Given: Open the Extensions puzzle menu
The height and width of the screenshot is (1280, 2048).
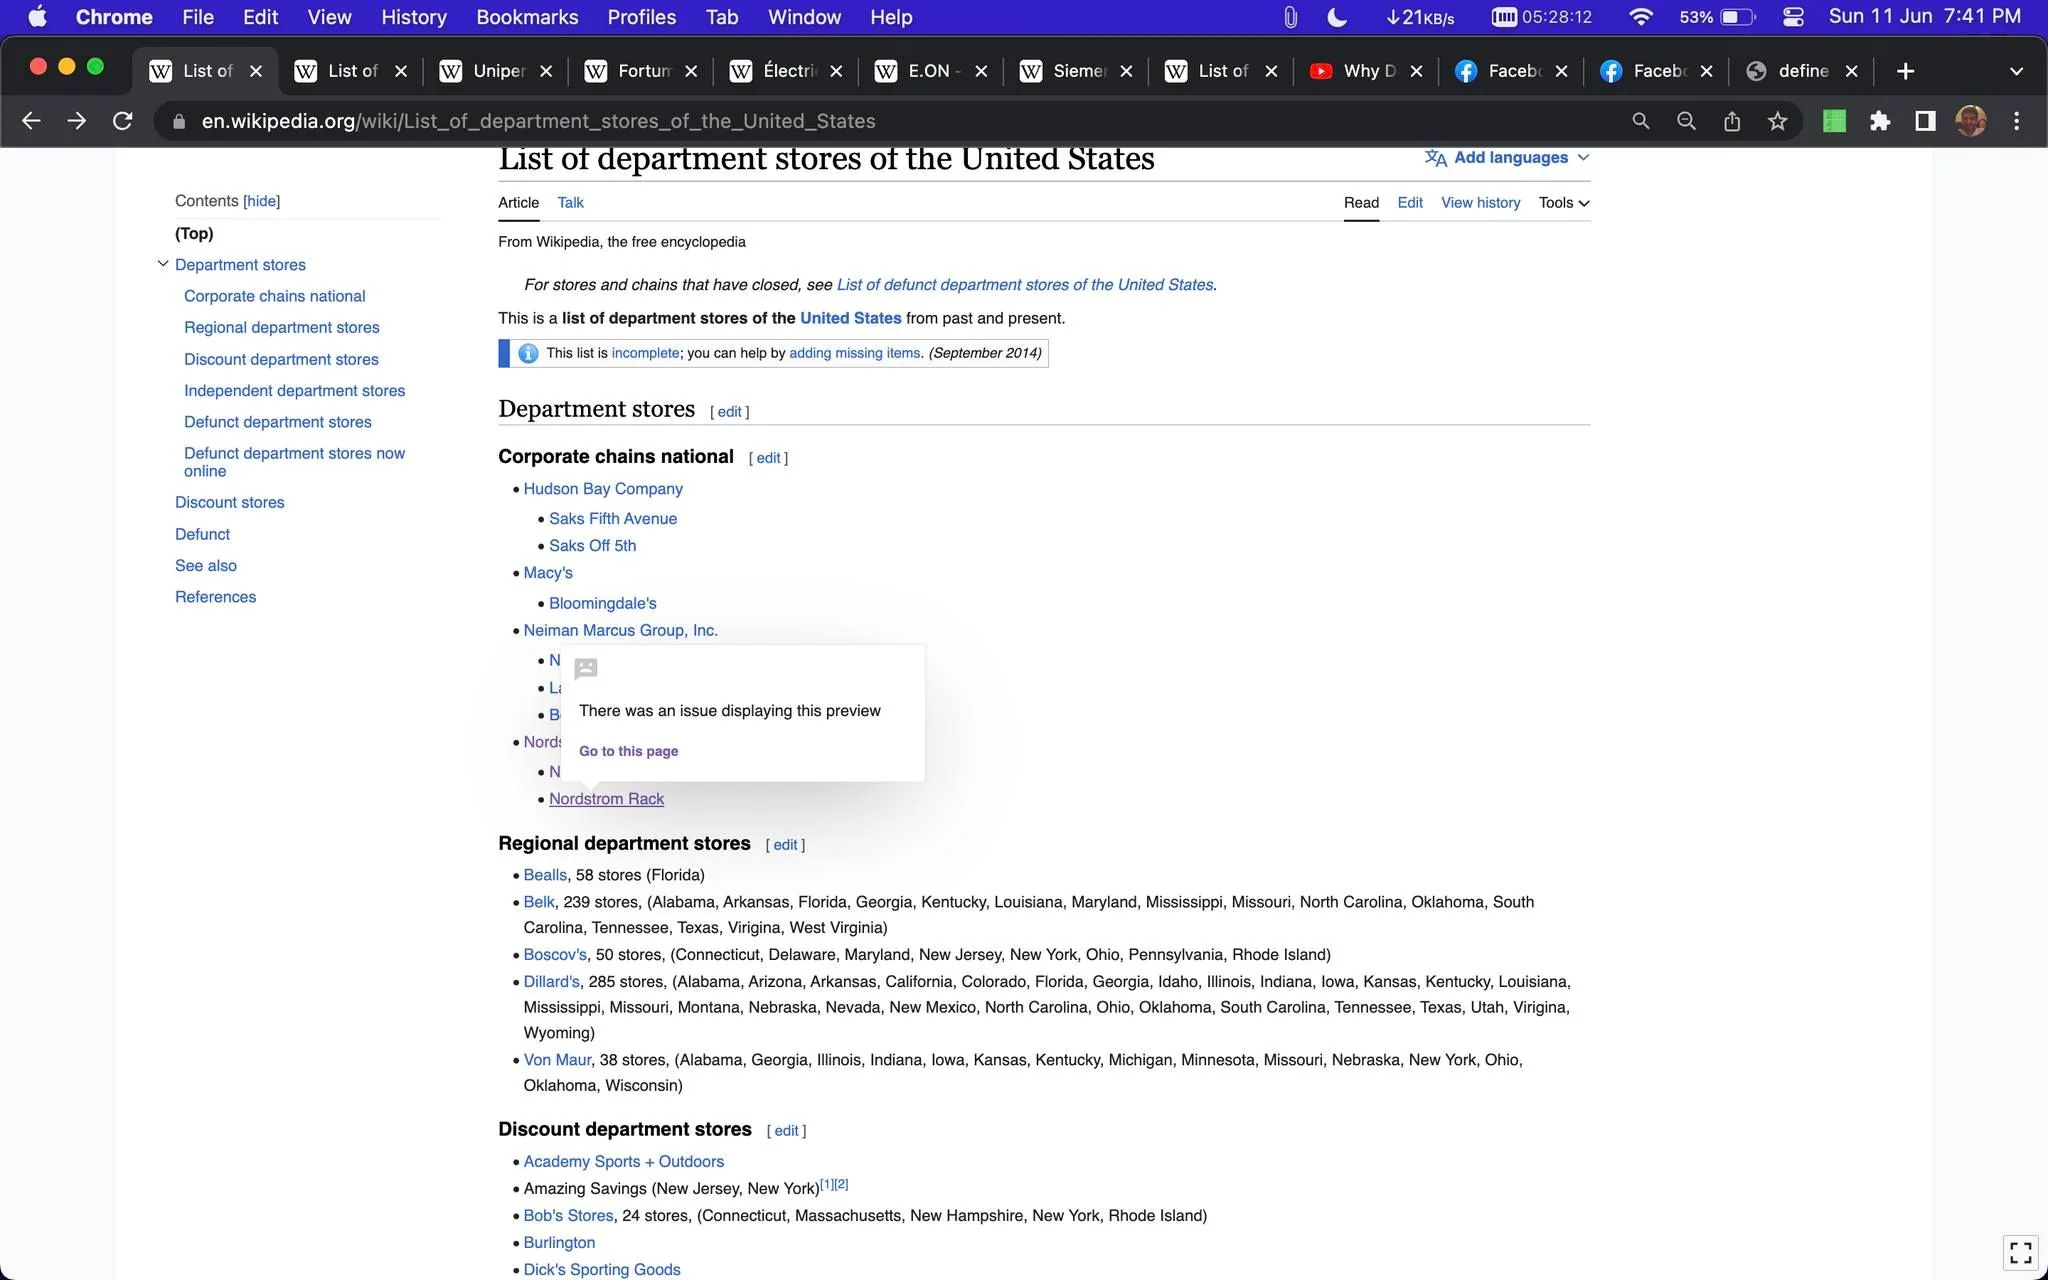Looking at the screenshot, I should 1880,121.
